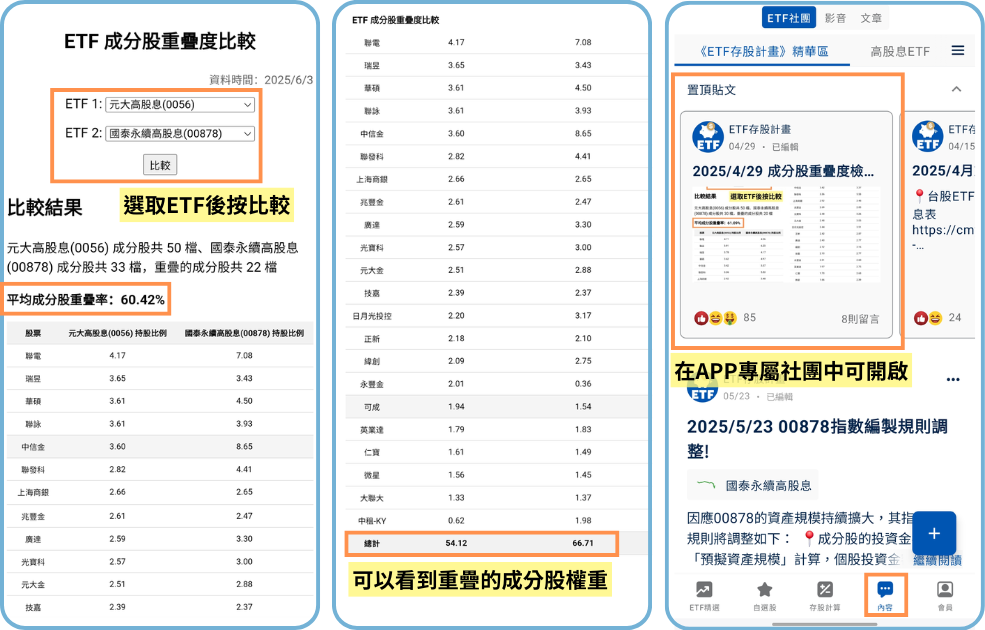Click the 英業達 row label

[372, 430]
